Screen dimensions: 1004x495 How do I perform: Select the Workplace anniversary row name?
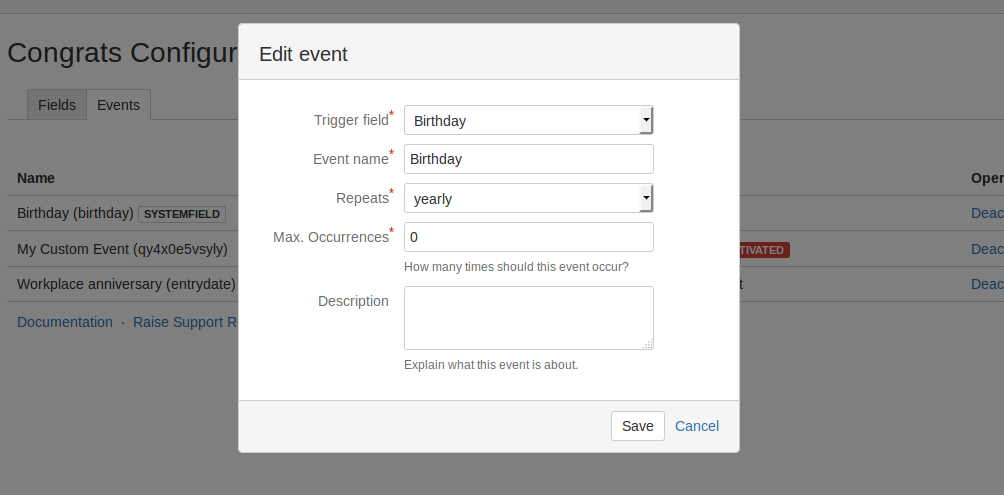tap(126, 284)
